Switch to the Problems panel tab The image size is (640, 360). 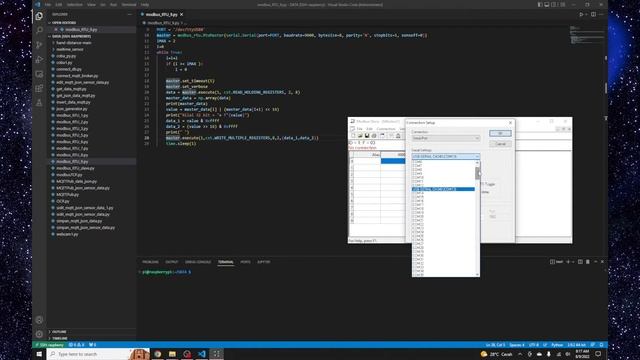pyautogui.click(x=150, y=262)
